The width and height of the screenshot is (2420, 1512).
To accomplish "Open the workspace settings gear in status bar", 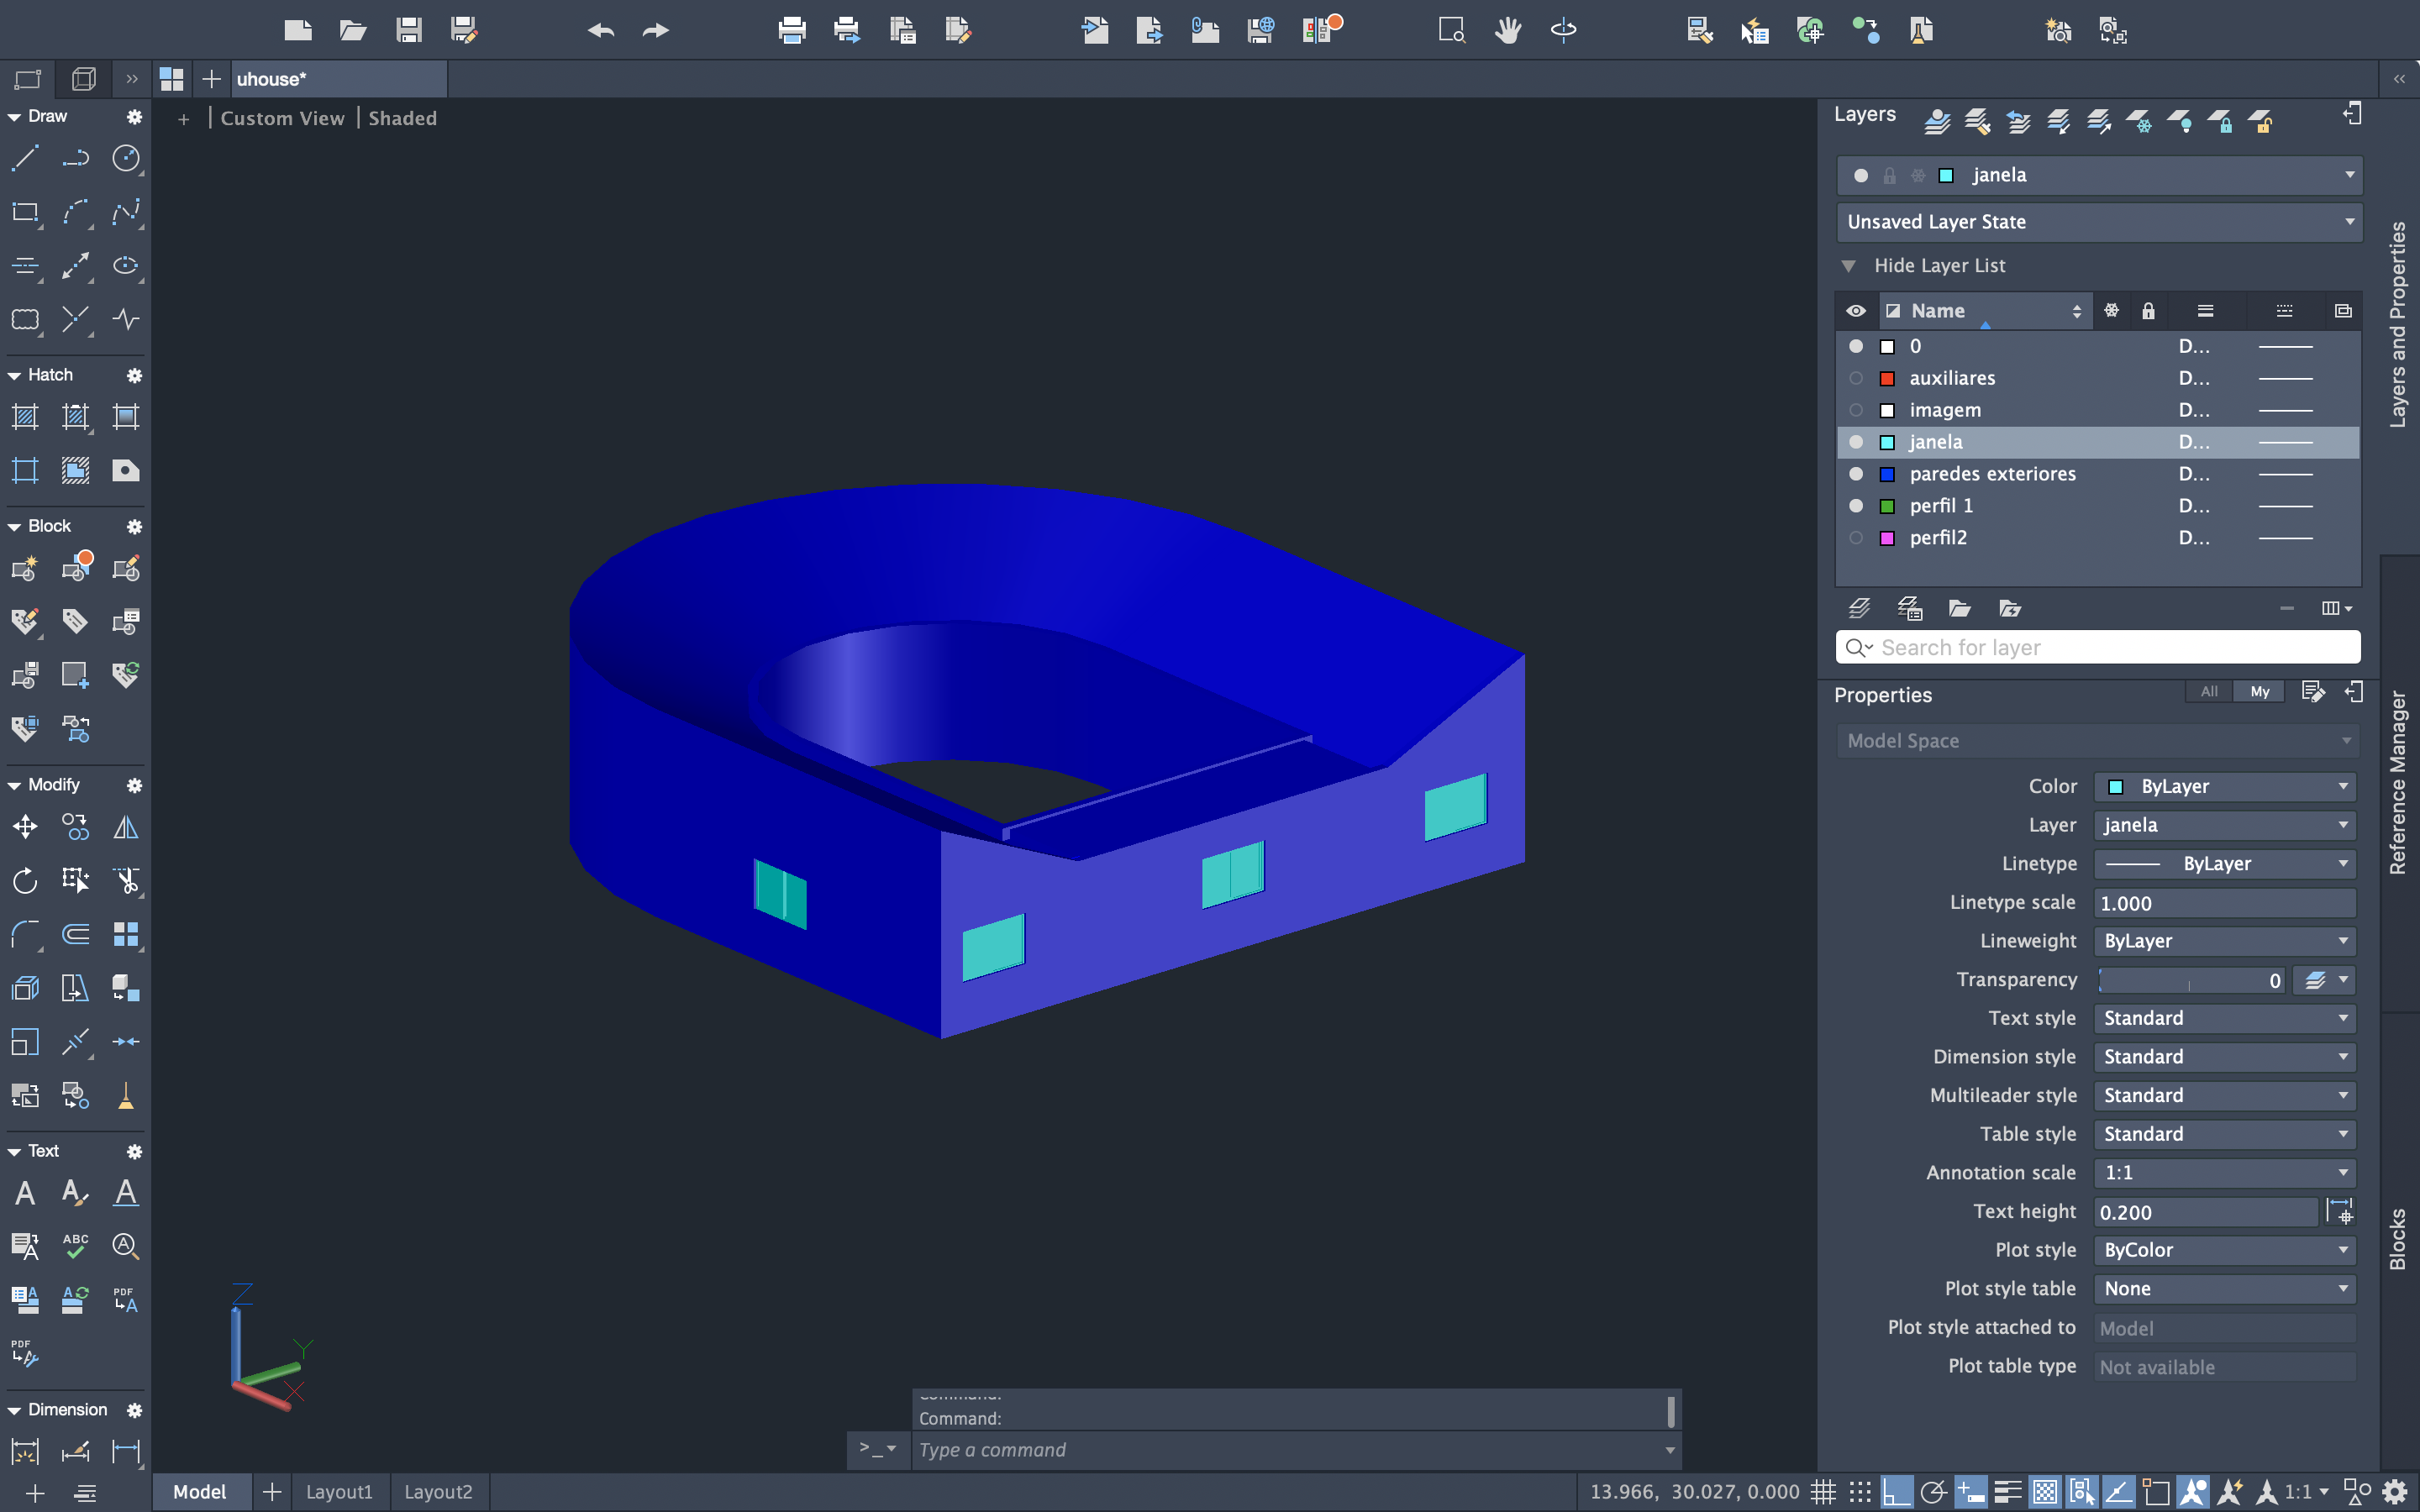I will click(2395, 1492).
